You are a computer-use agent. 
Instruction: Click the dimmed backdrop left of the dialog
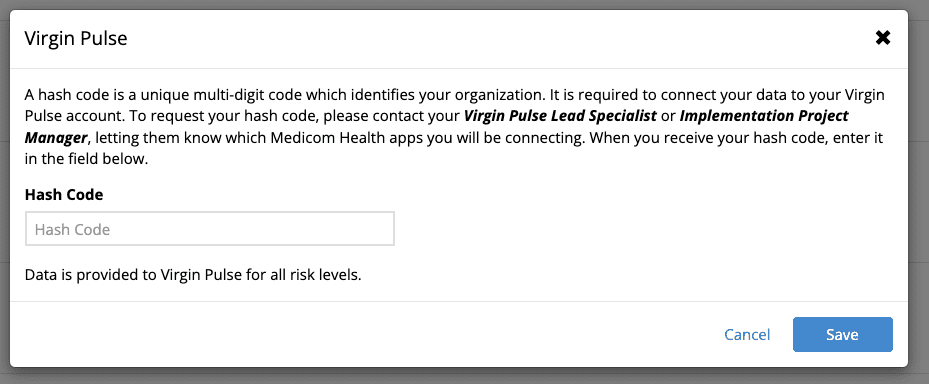pos(5,190)
